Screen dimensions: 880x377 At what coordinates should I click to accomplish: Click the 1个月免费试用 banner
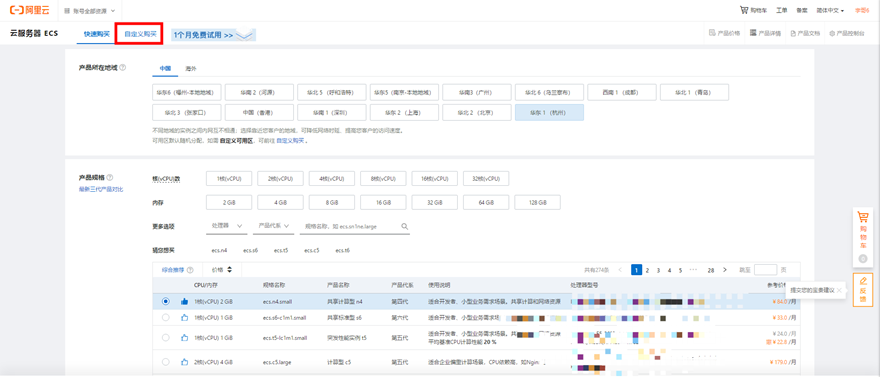[213, 35]
